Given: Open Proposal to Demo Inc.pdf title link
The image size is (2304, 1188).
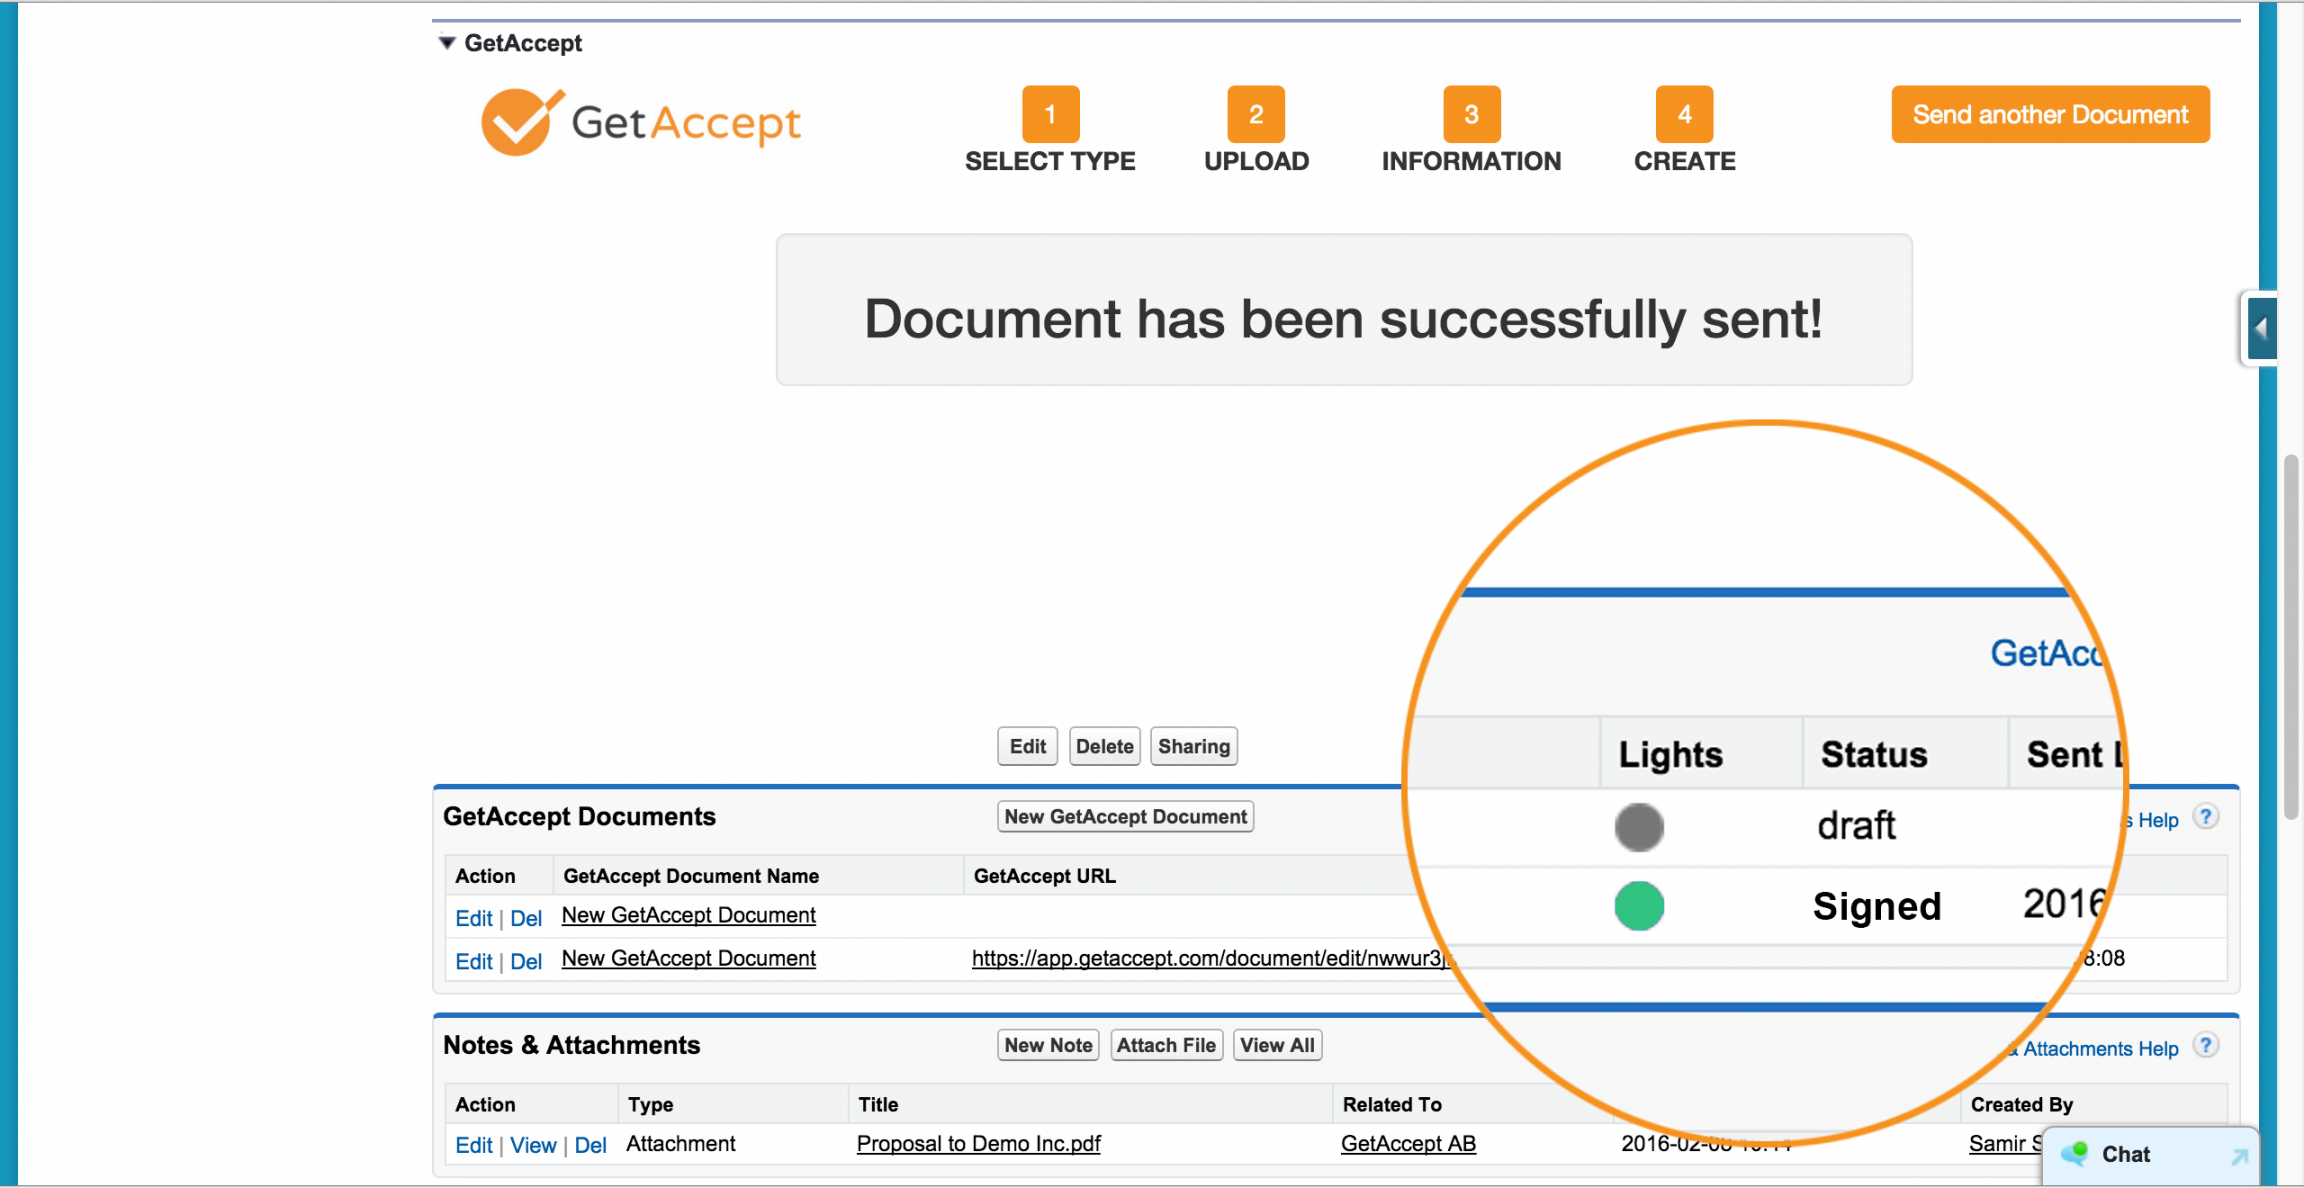Looking at the screenshot, I should (978, 1143).
